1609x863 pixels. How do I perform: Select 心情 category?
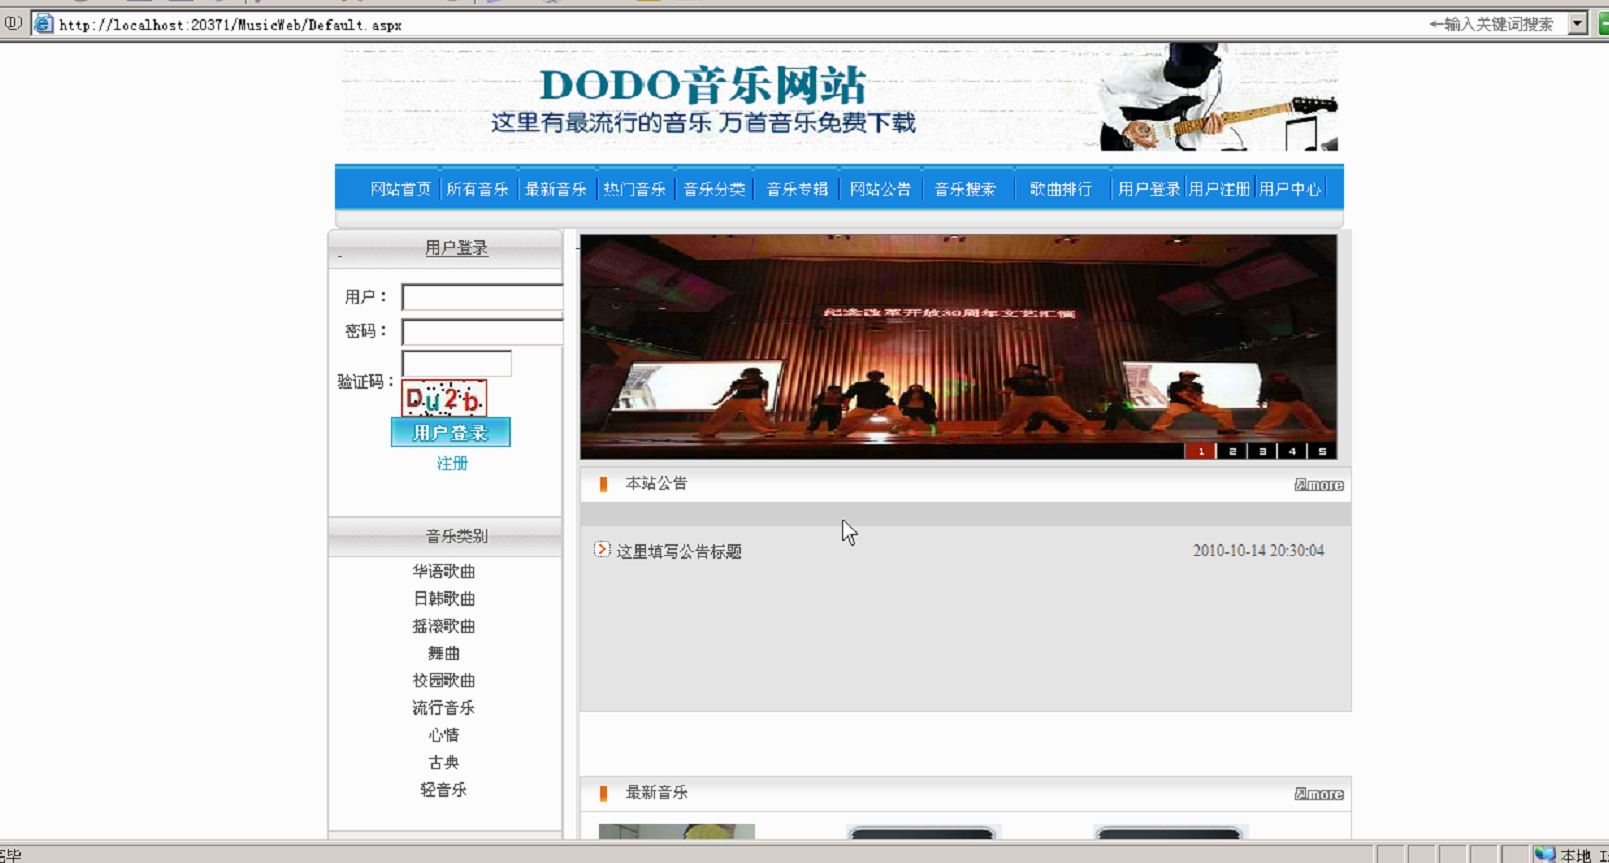coord(444,735)
